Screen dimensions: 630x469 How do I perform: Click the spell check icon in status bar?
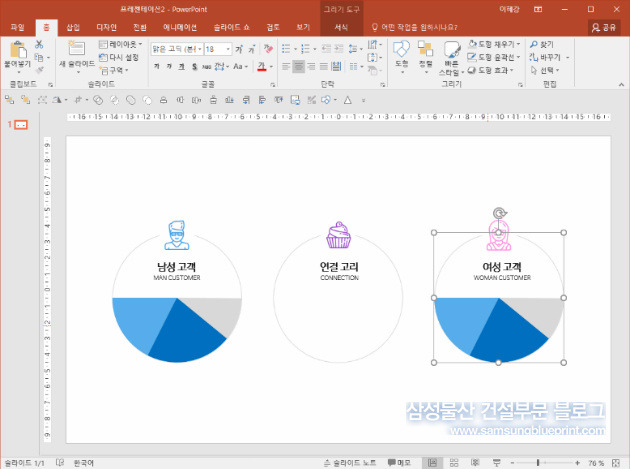pyautogui.click(x=60, y=463)
